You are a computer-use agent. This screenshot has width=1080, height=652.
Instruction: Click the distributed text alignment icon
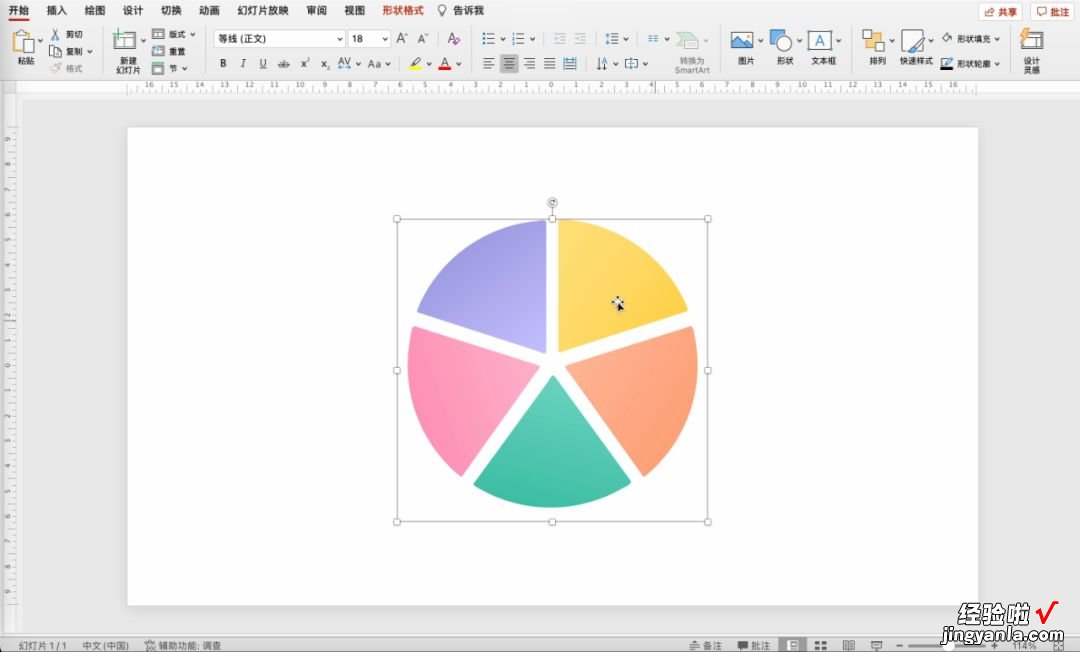[x=570, y=64]
